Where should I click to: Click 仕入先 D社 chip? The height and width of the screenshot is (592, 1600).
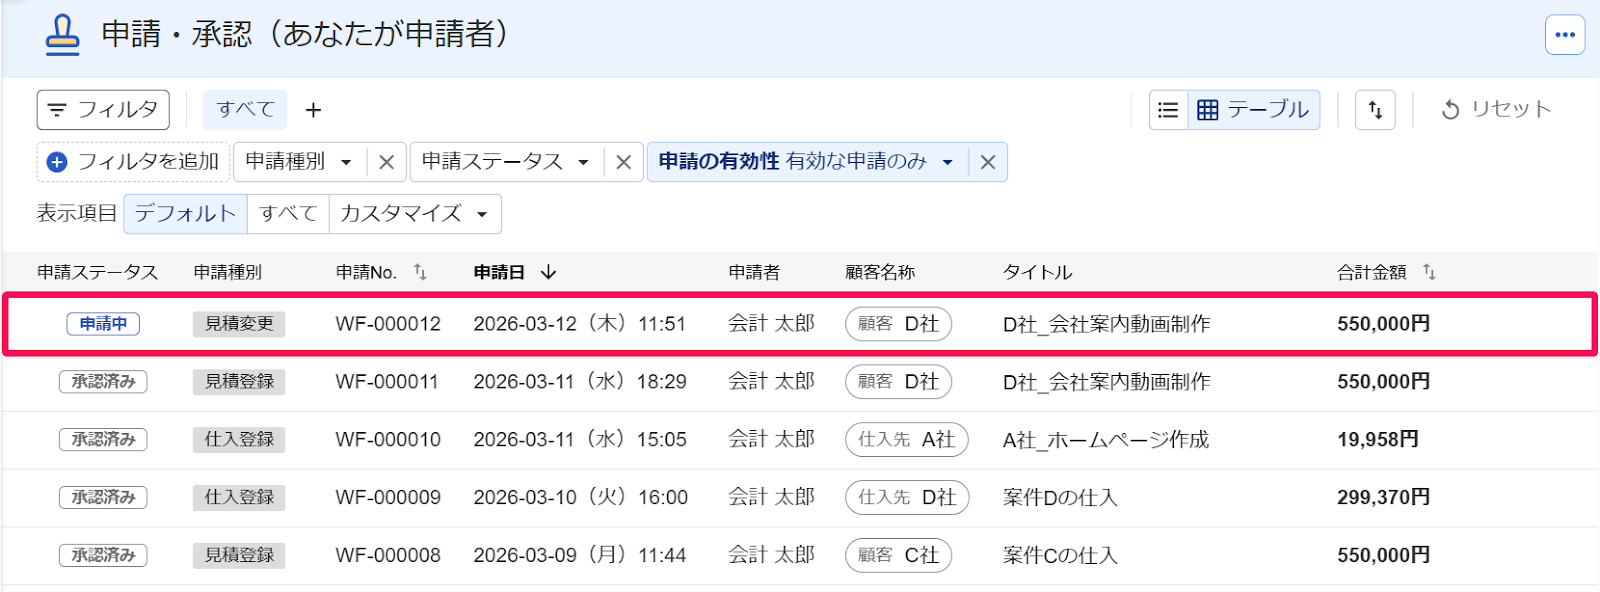[907, 498]
